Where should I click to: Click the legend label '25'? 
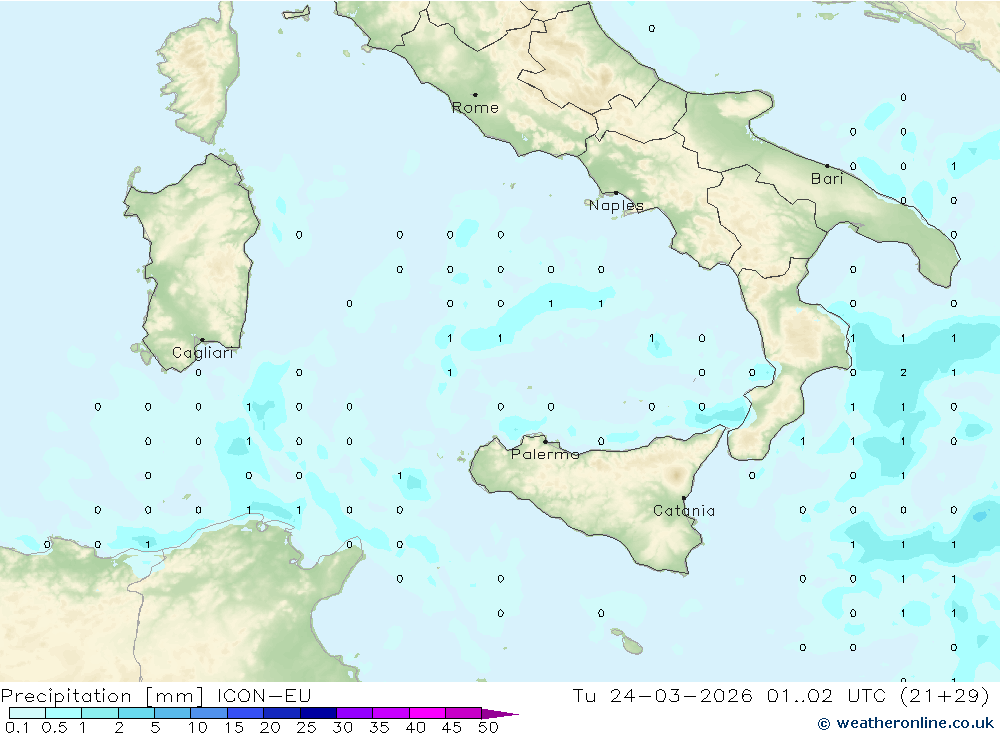(306, 727)
